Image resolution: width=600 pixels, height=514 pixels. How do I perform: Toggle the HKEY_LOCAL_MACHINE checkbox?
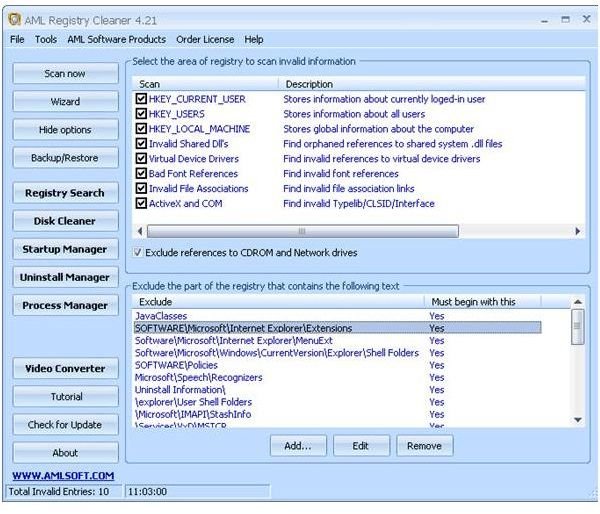pyautogui.click(x=141, y=129)
